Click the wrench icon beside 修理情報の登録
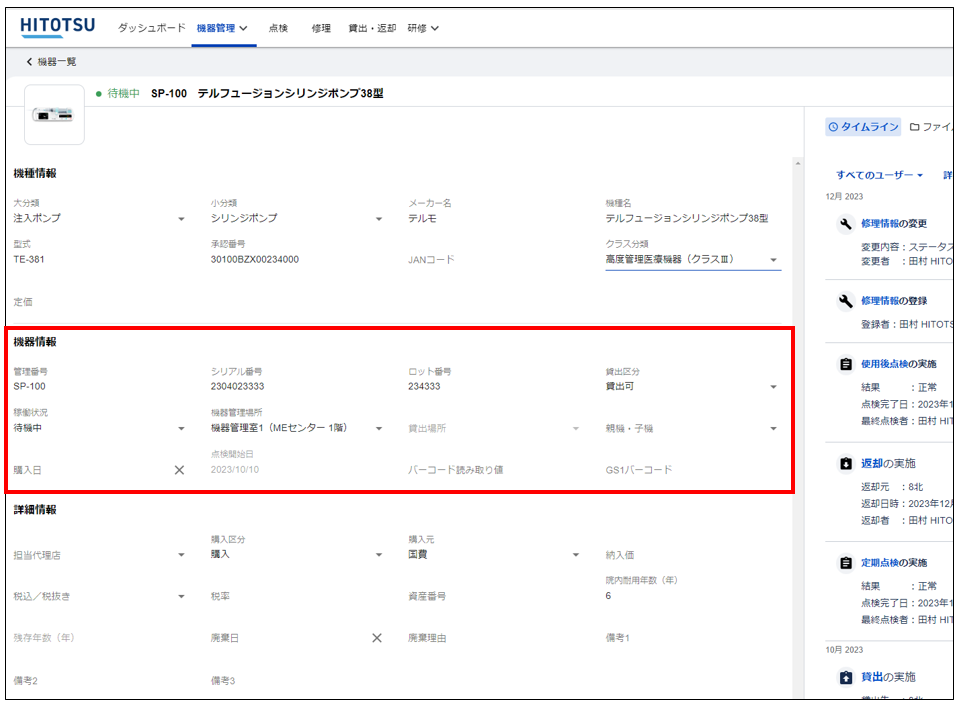 pyautogui.click(x=846, y=301)
